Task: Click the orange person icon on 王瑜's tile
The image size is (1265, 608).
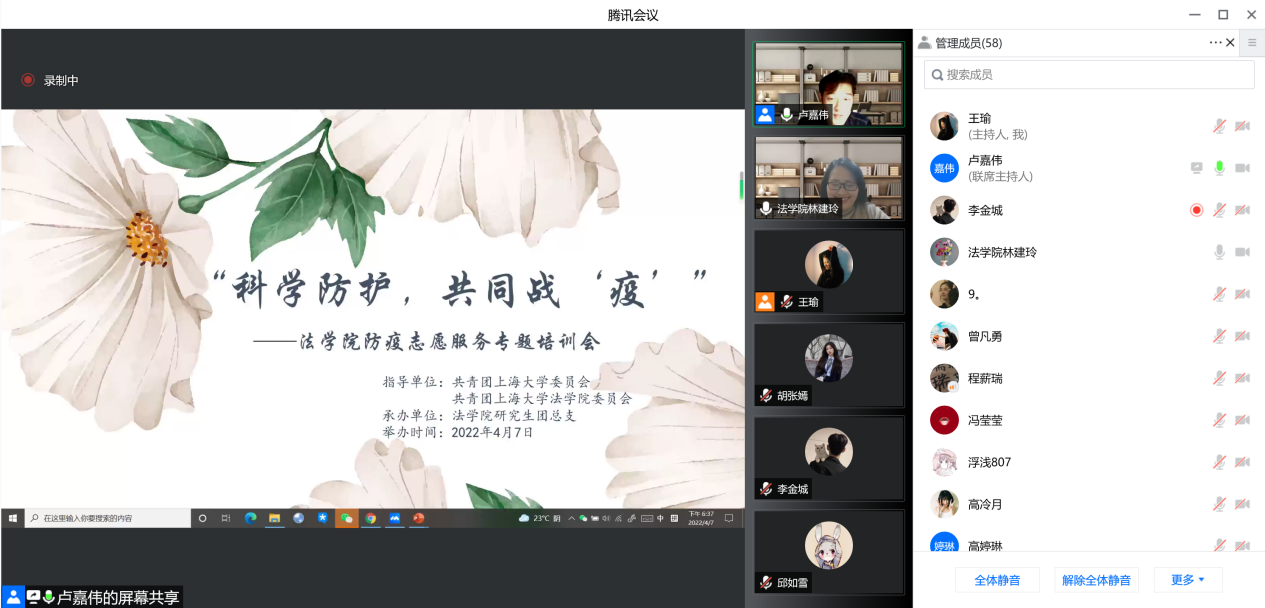Action: (x=765, y=302)
